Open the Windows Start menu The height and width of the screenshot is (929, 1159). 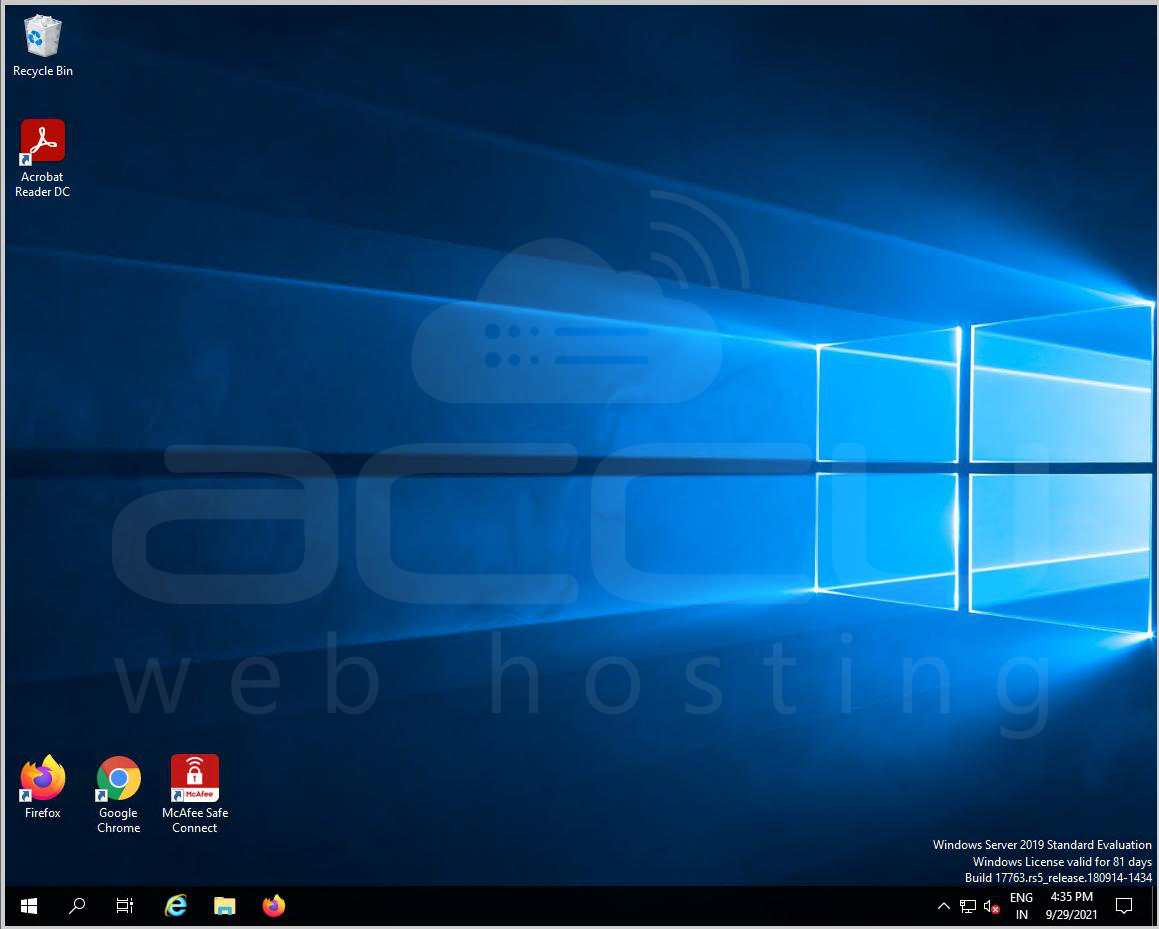29,906
